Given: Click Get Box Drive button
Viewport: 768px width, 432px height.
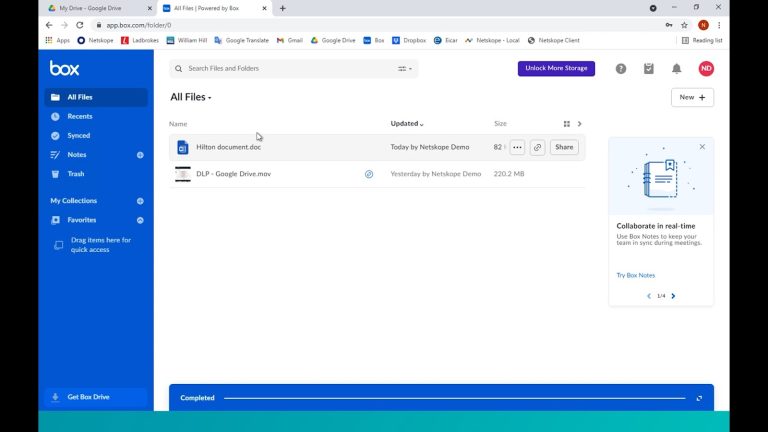Looking at the screenshot, I should 96,397.
